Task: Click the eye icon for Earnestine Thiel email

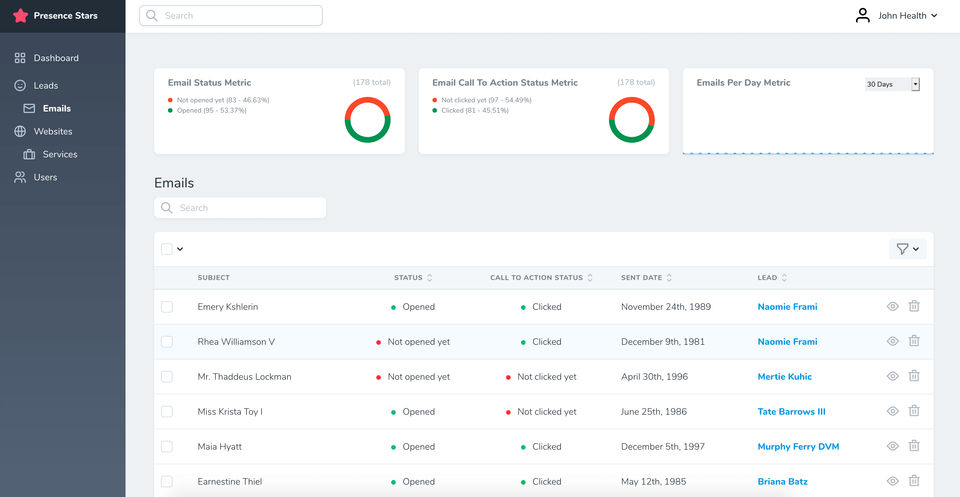Action: 893,481
